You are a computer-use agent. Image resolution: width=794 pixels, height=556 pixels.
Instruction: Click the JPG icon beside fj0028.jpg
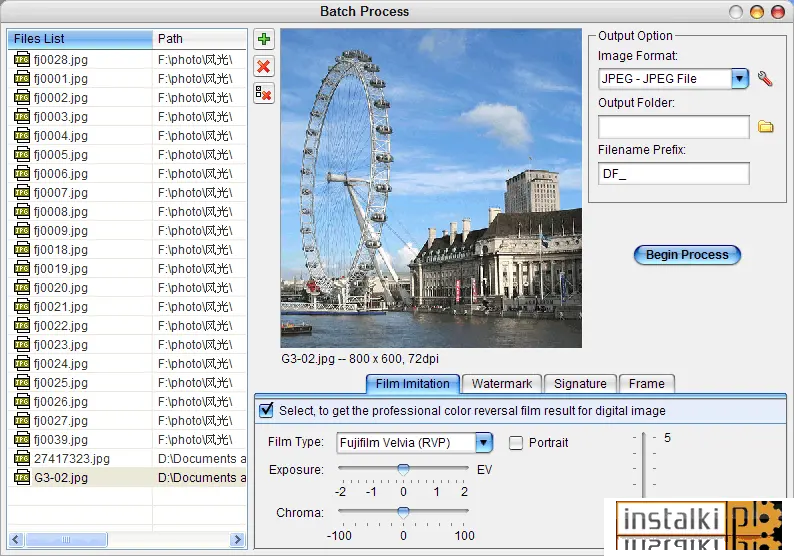pyautogui.click(x=22, y=60)
